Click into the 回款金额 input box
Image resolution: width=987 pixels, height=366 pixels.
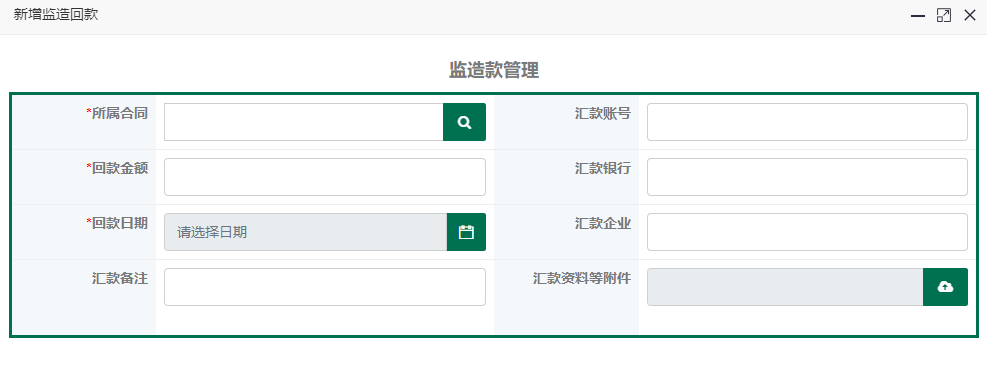tap(325, 177)
